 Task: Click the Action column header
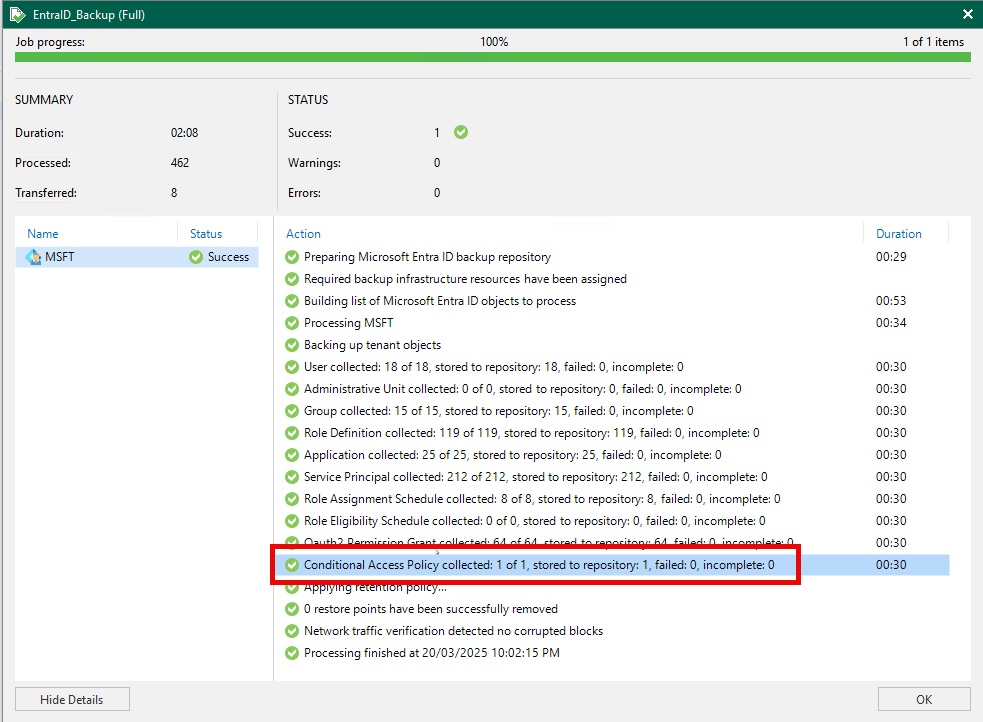click(303, 234)
